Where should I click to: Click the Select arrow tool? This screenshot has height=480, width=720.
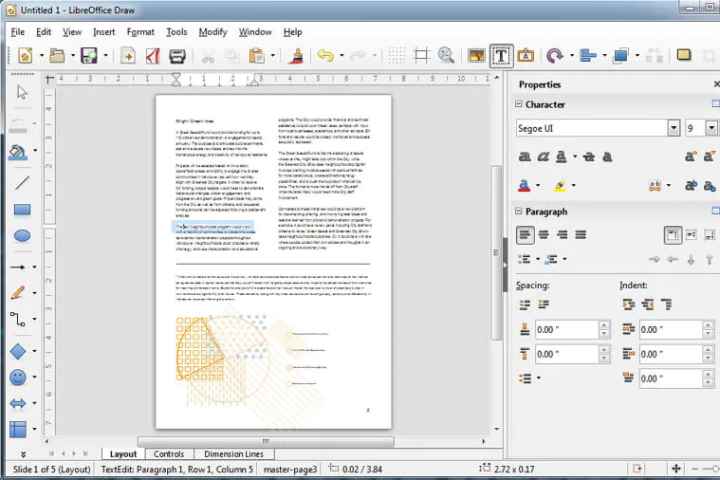coord(21,93)
